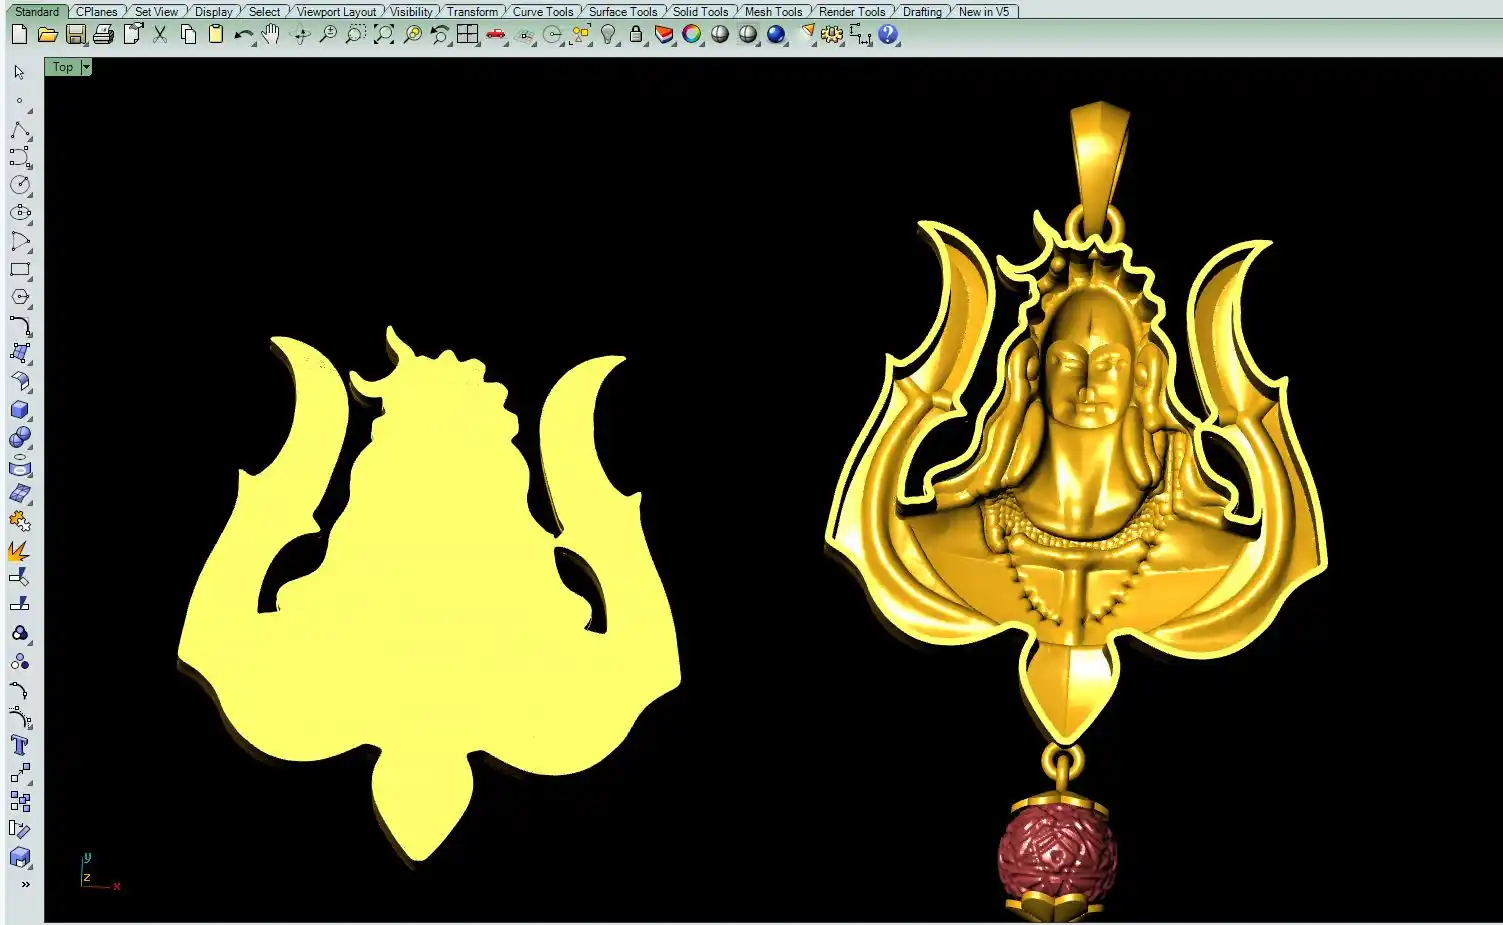Screen dimensions: 1503x925
Task: Toggle the Lock objects padlock icon
Action: [x=636, y=35]
